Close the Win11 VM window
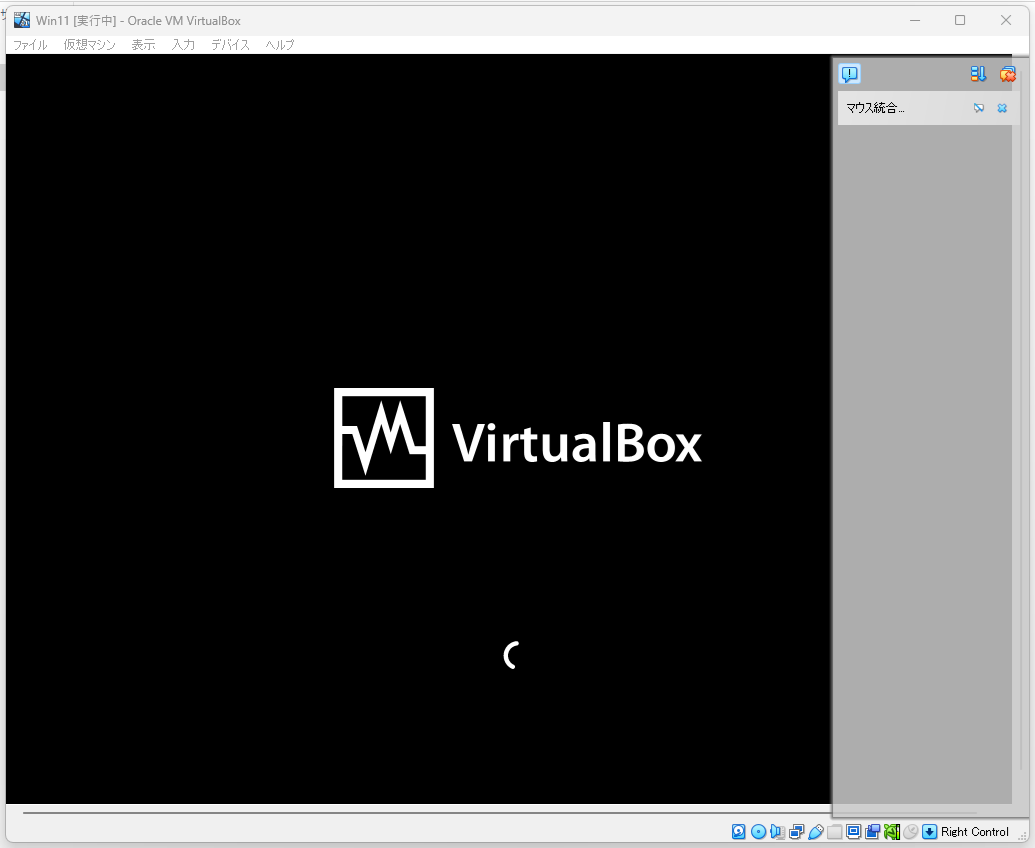Viewport: 1035px width, 848px height. pyautogui.click(x=1006, y=20)
